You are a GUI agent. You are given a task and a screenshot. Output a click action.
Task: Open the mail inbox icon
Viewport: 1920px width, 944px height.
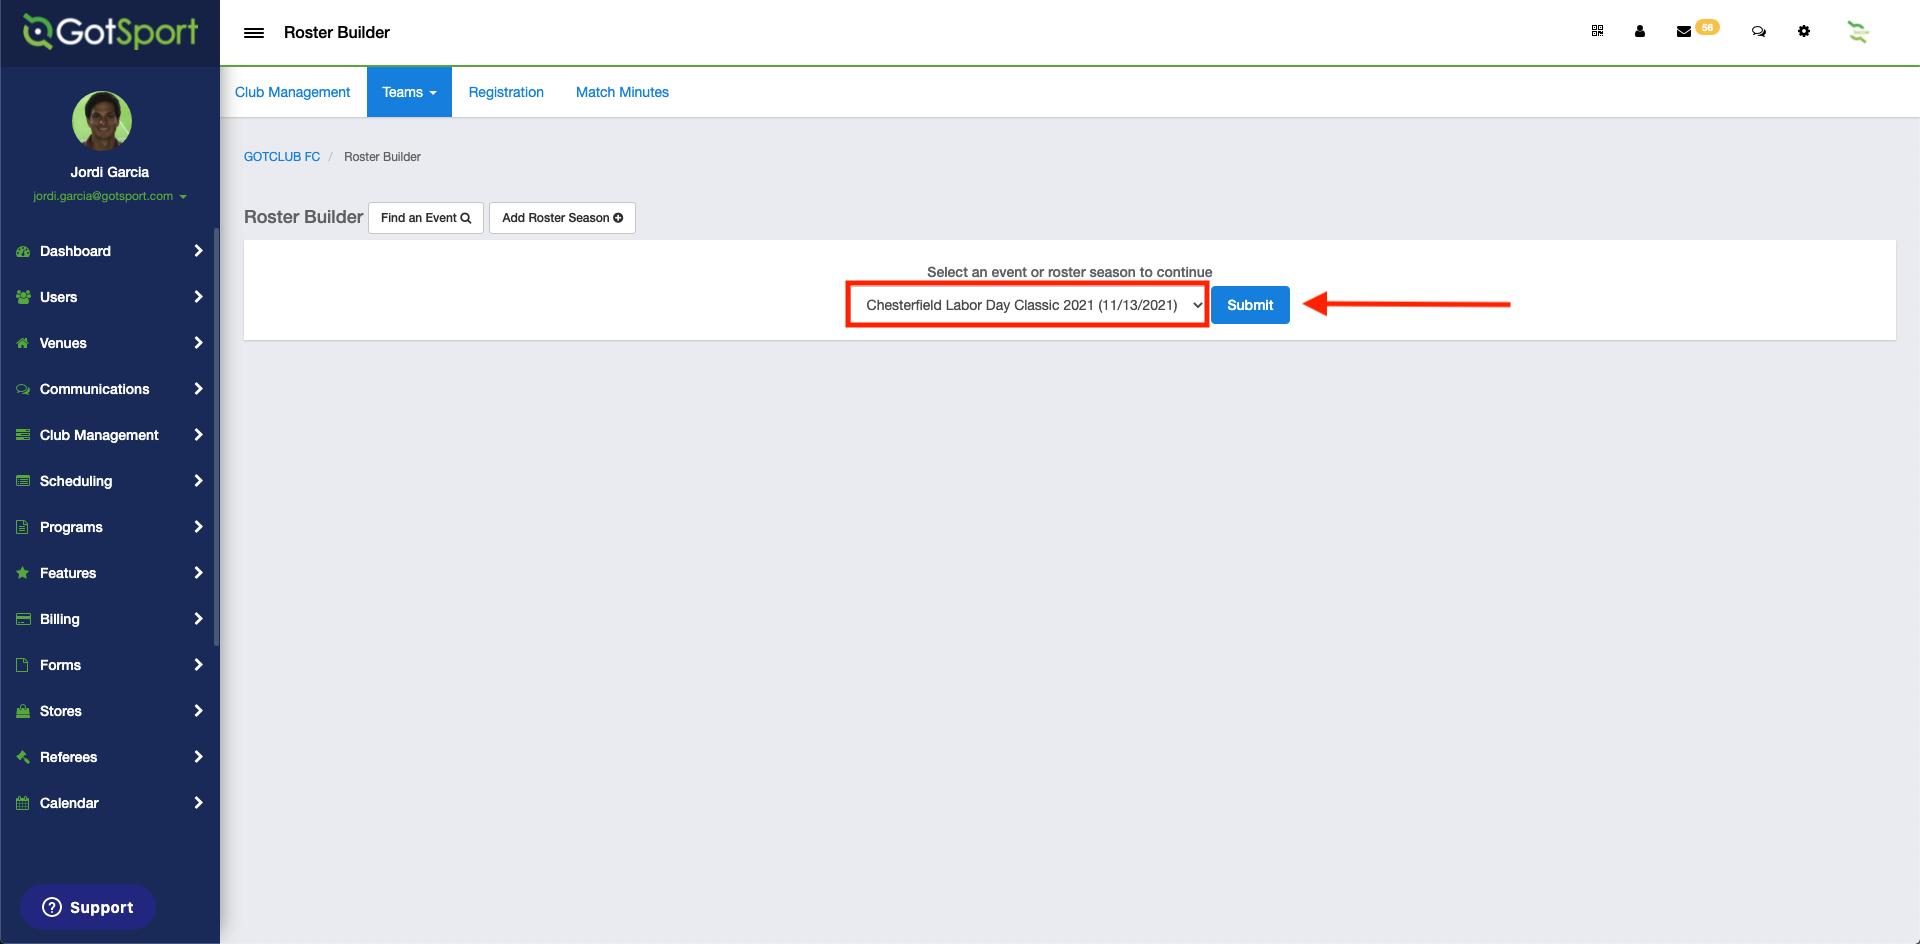click(x=1684, y=32)
